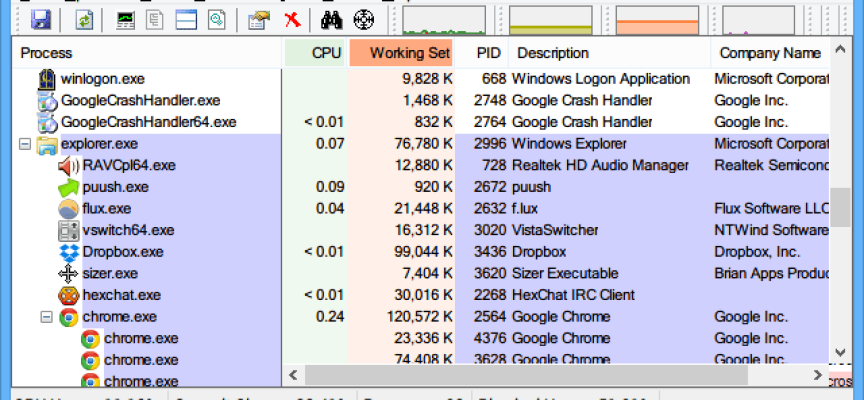864x400 pixels.
Task: Click the horizontal scrollbar thumb
Action: [x=526, y=376]
